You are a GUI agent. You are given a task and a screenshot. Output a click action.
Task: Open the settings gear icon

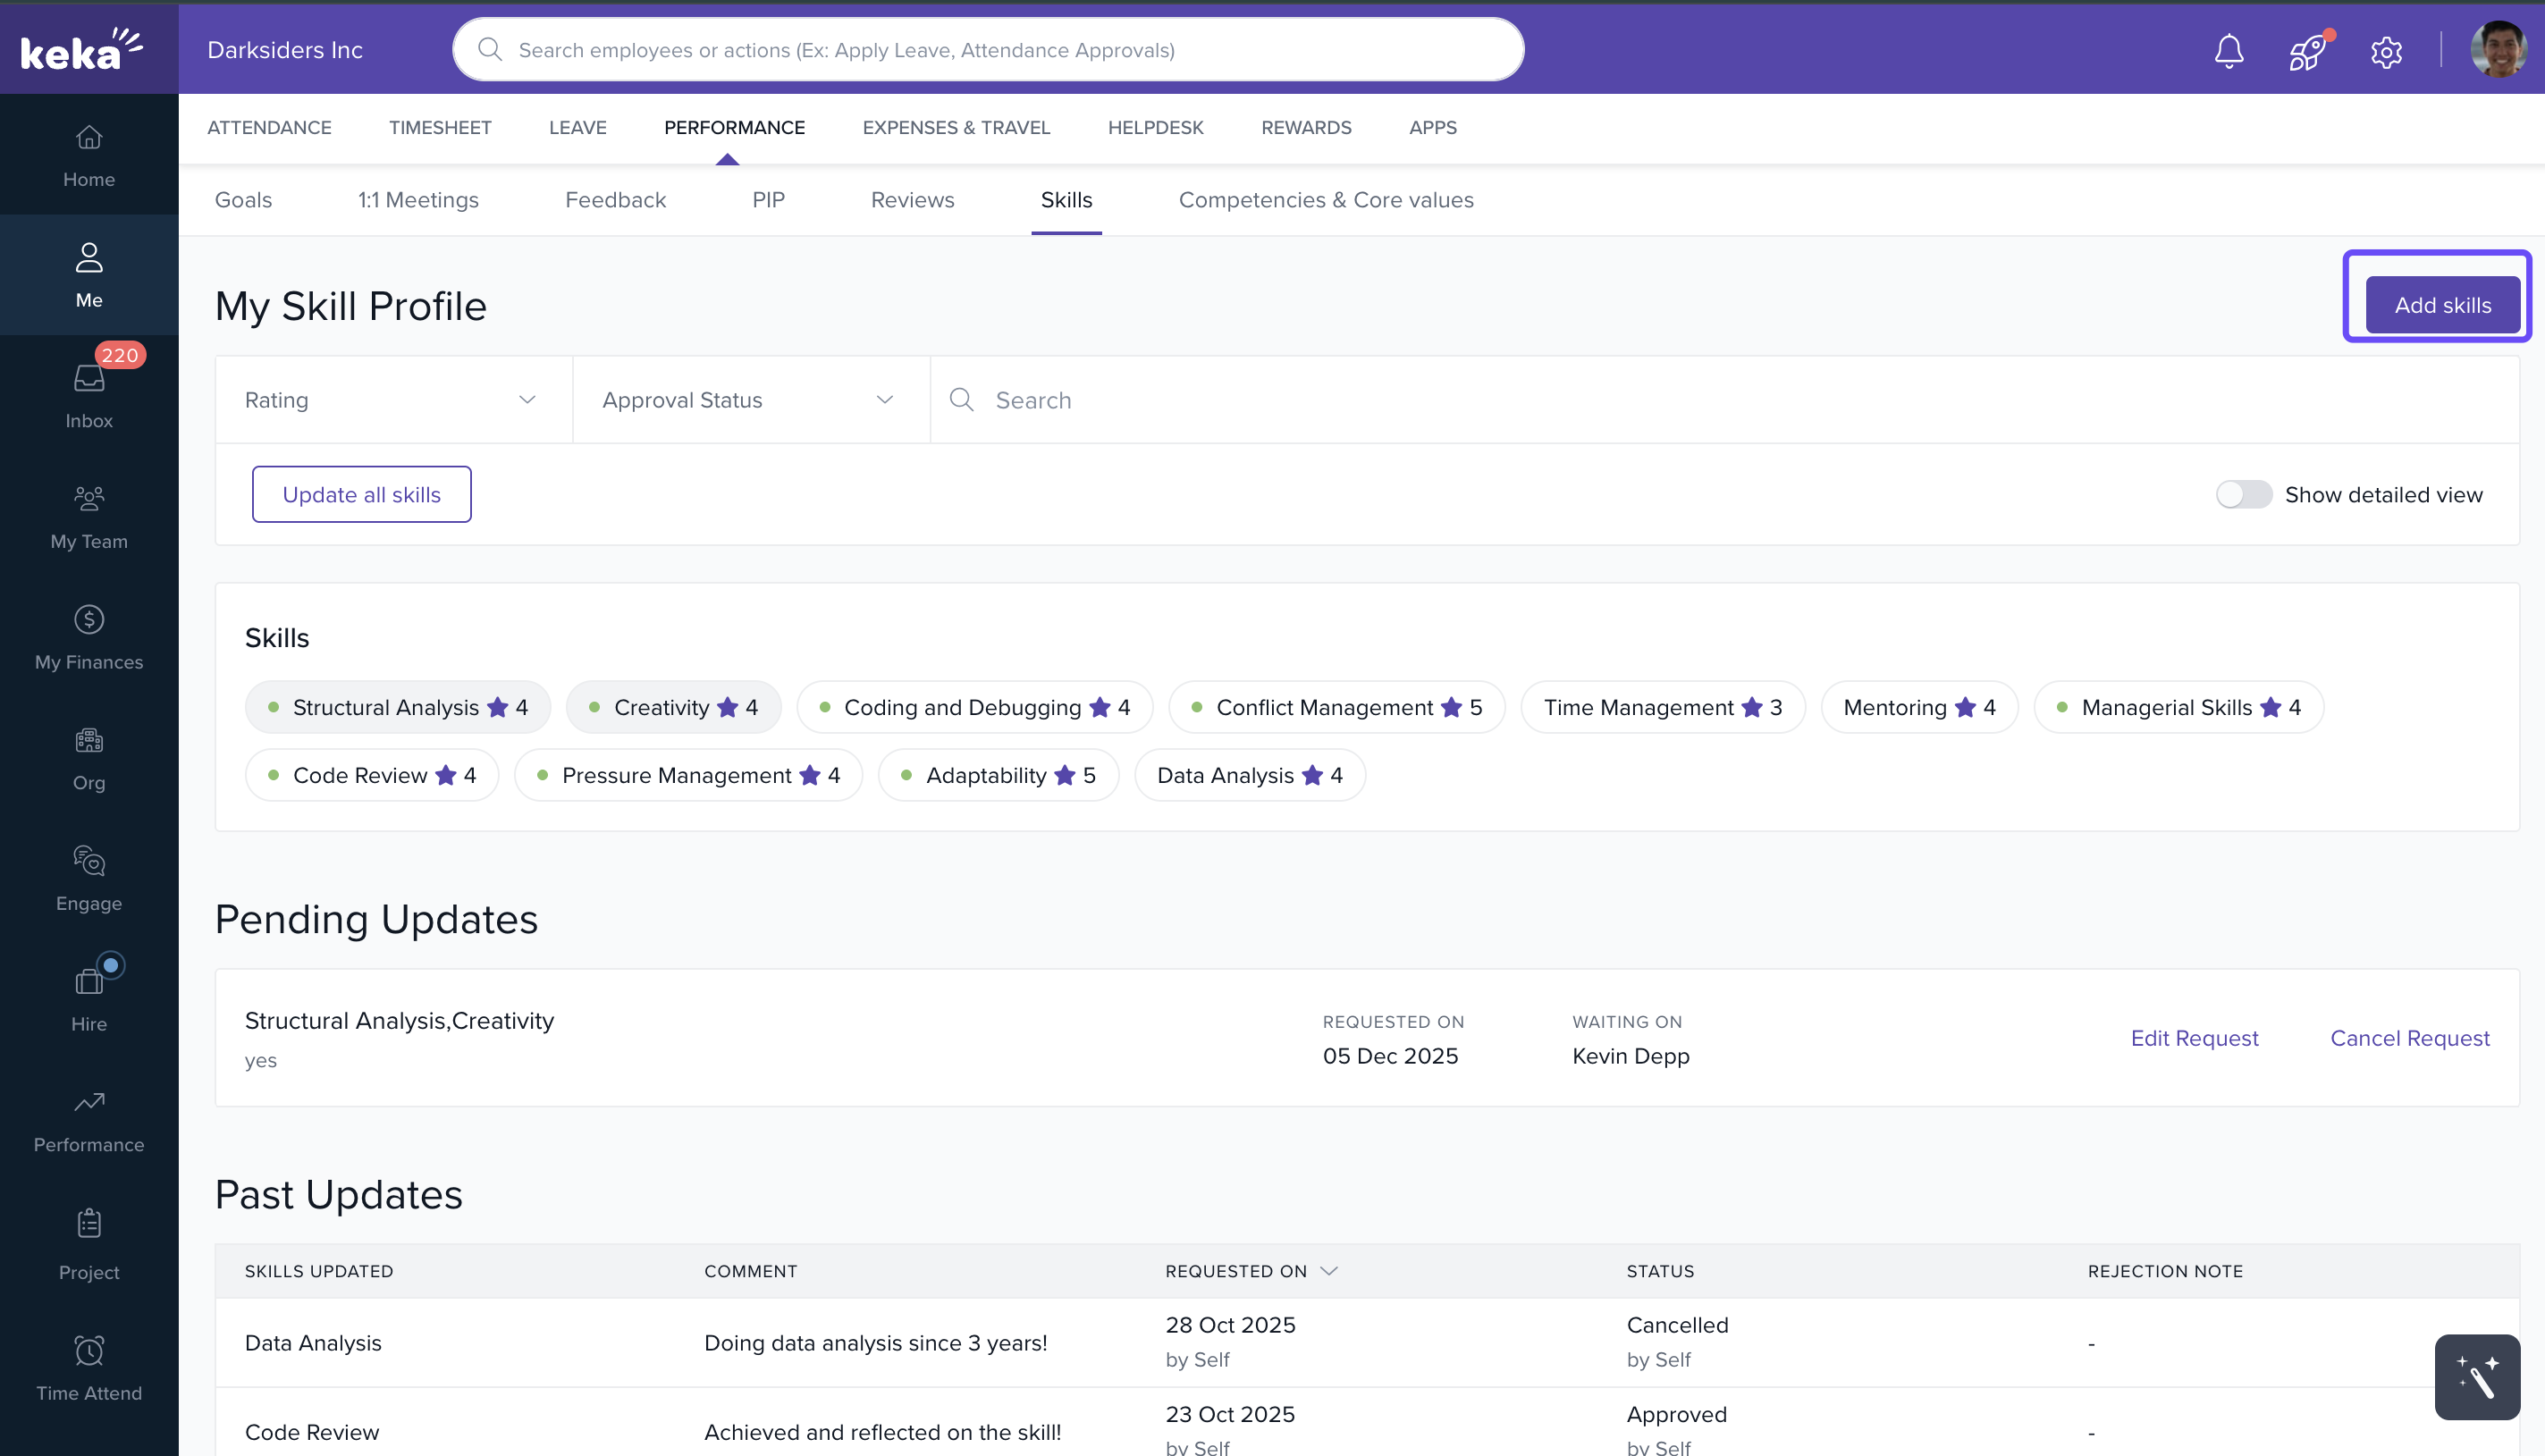coord(2386,51)
